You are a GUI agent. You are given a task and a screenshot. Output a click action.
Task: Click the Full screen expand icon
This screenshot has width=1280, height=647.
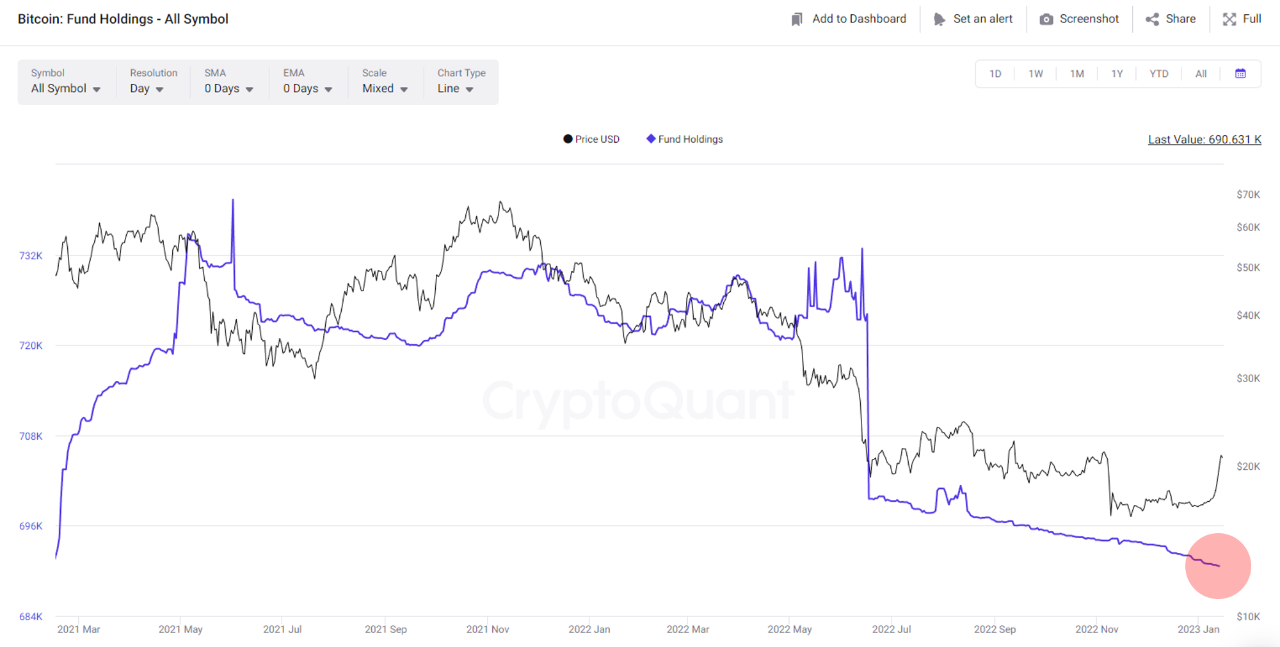pos(1229,19)
